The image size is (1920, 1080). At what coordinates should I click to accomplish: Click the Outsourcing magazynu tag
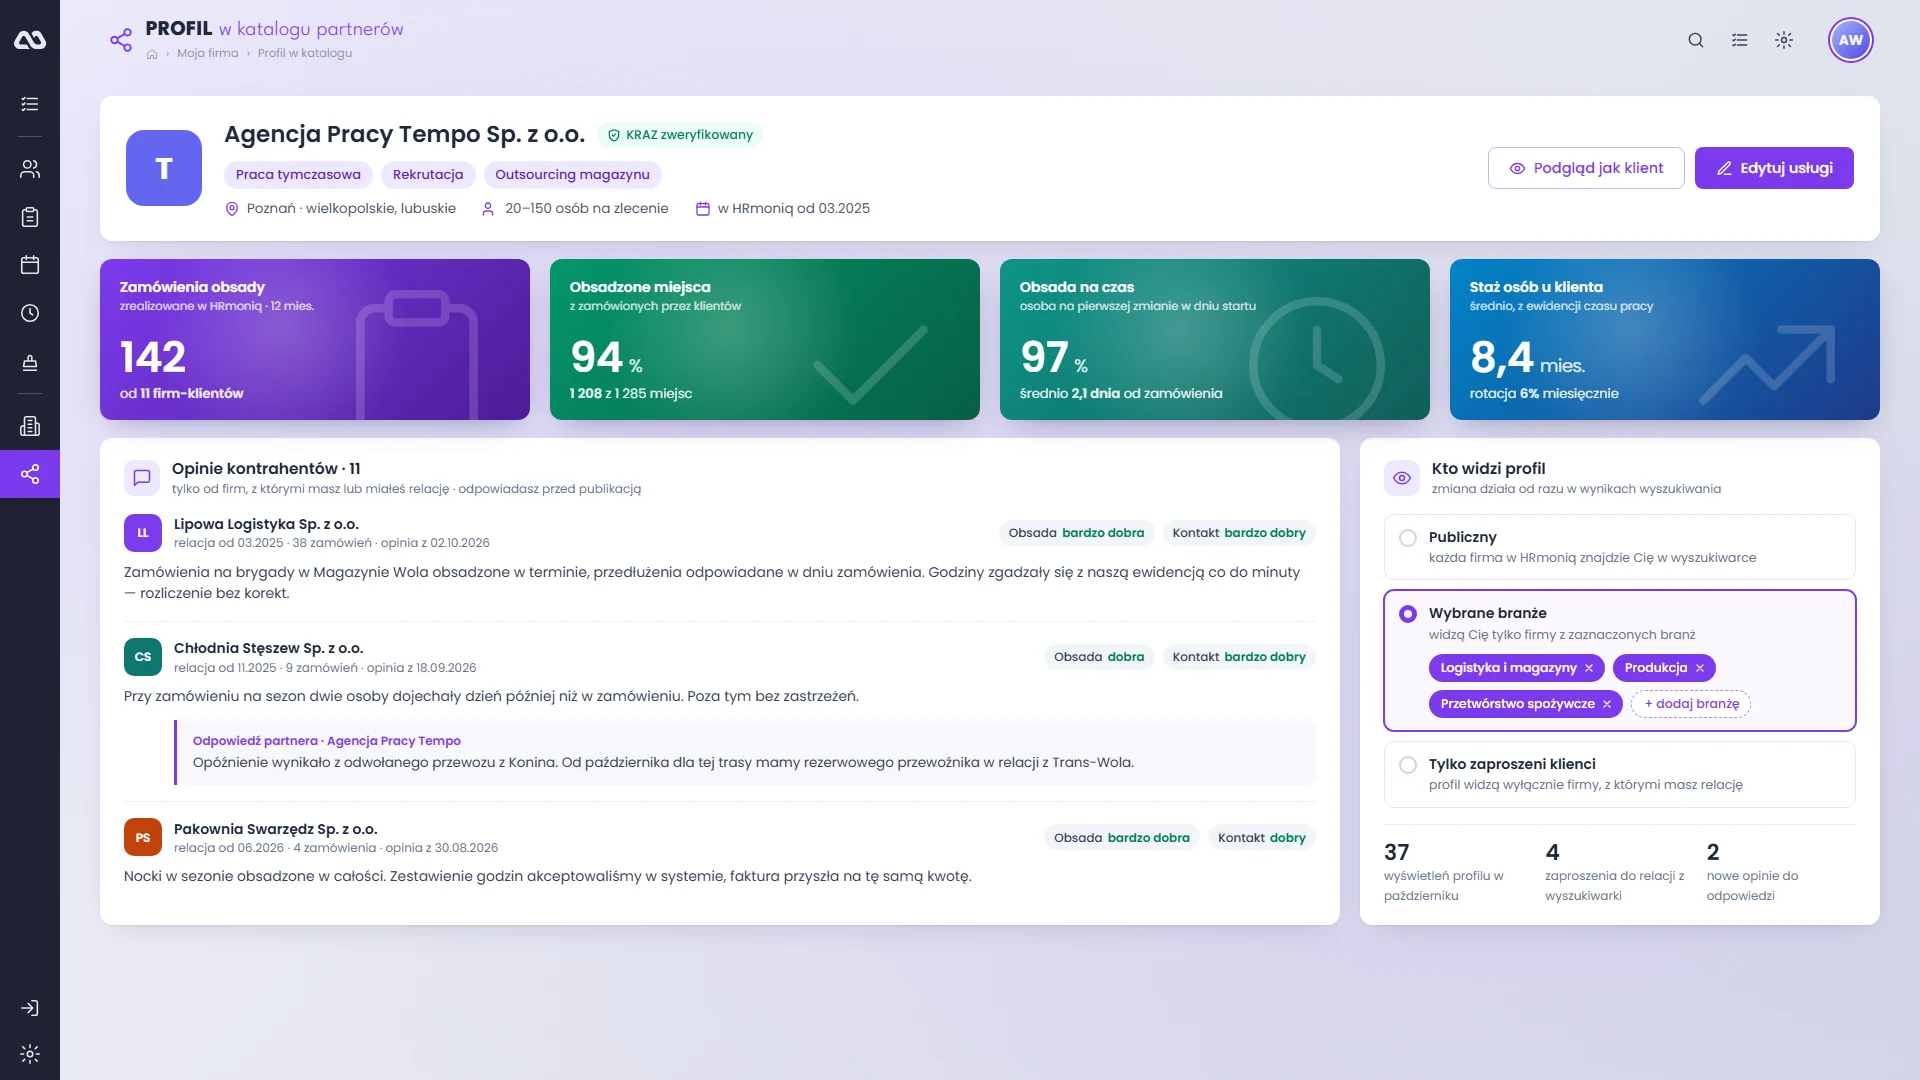[572, 175]
